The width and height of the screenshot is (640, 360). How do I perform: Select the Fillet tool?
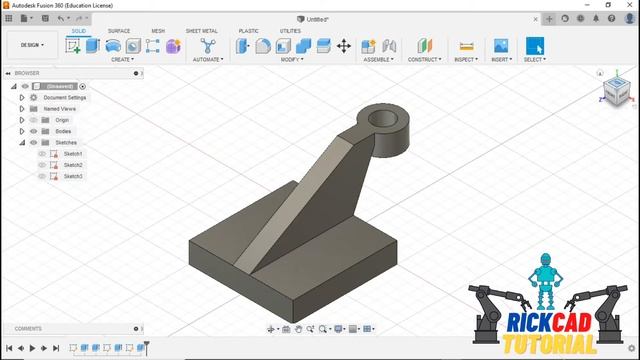(263, 46)
